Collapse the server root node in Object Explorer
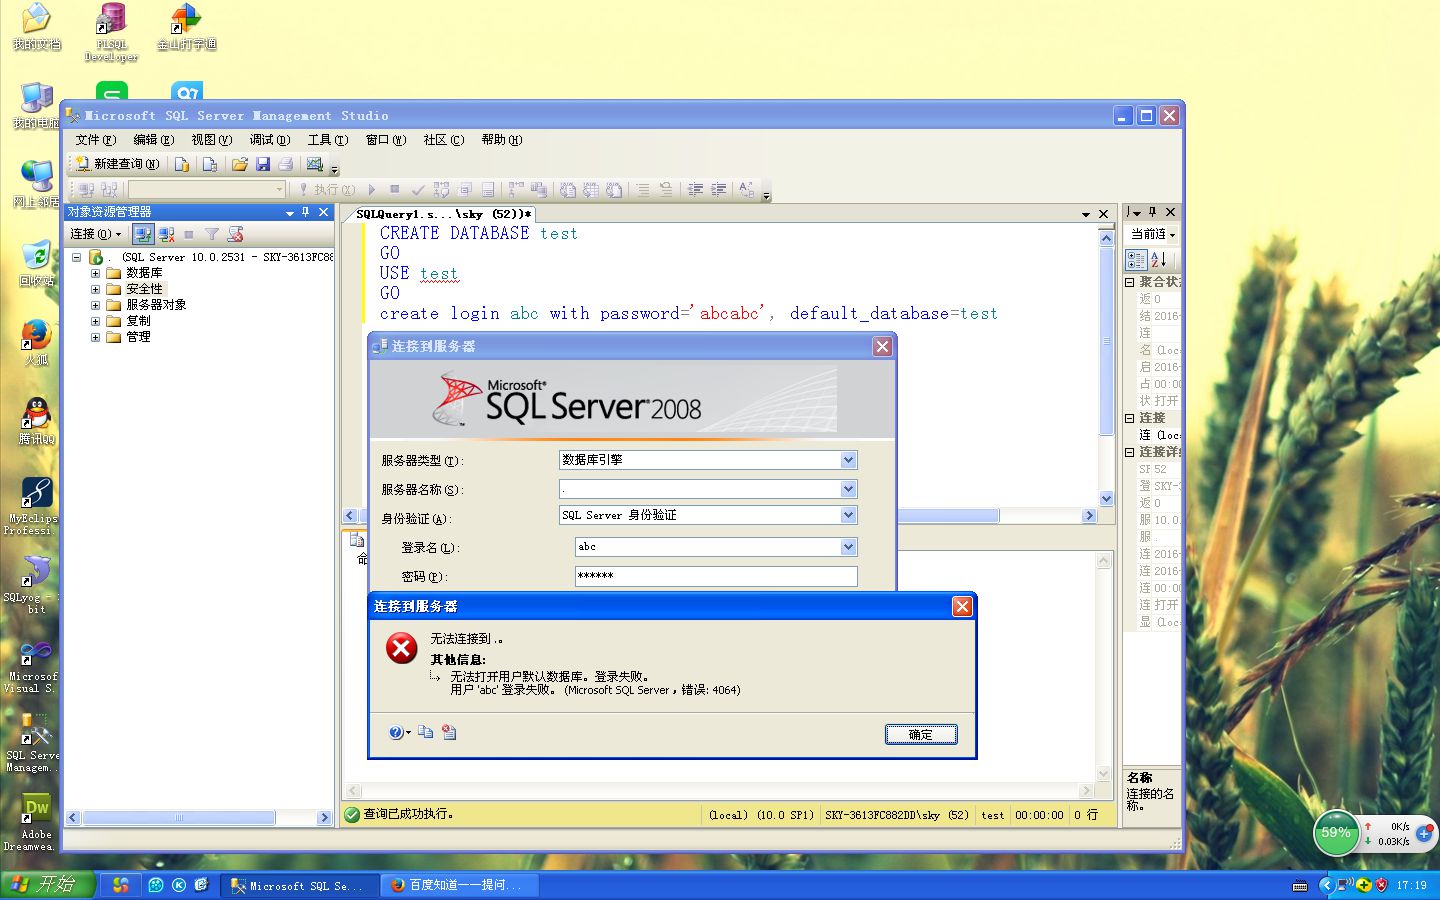The height and width of the screenshot is (900, 1440). tap(77, 257)
